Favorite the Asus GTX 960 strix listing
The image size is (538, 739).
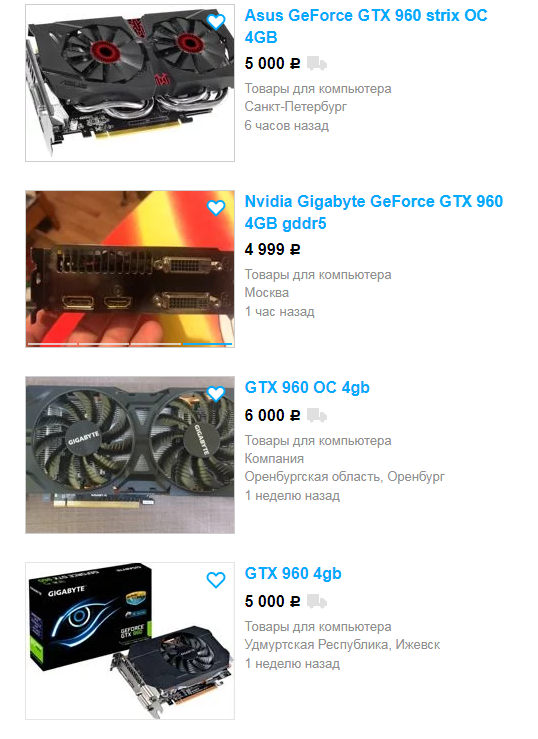point(216,22)
